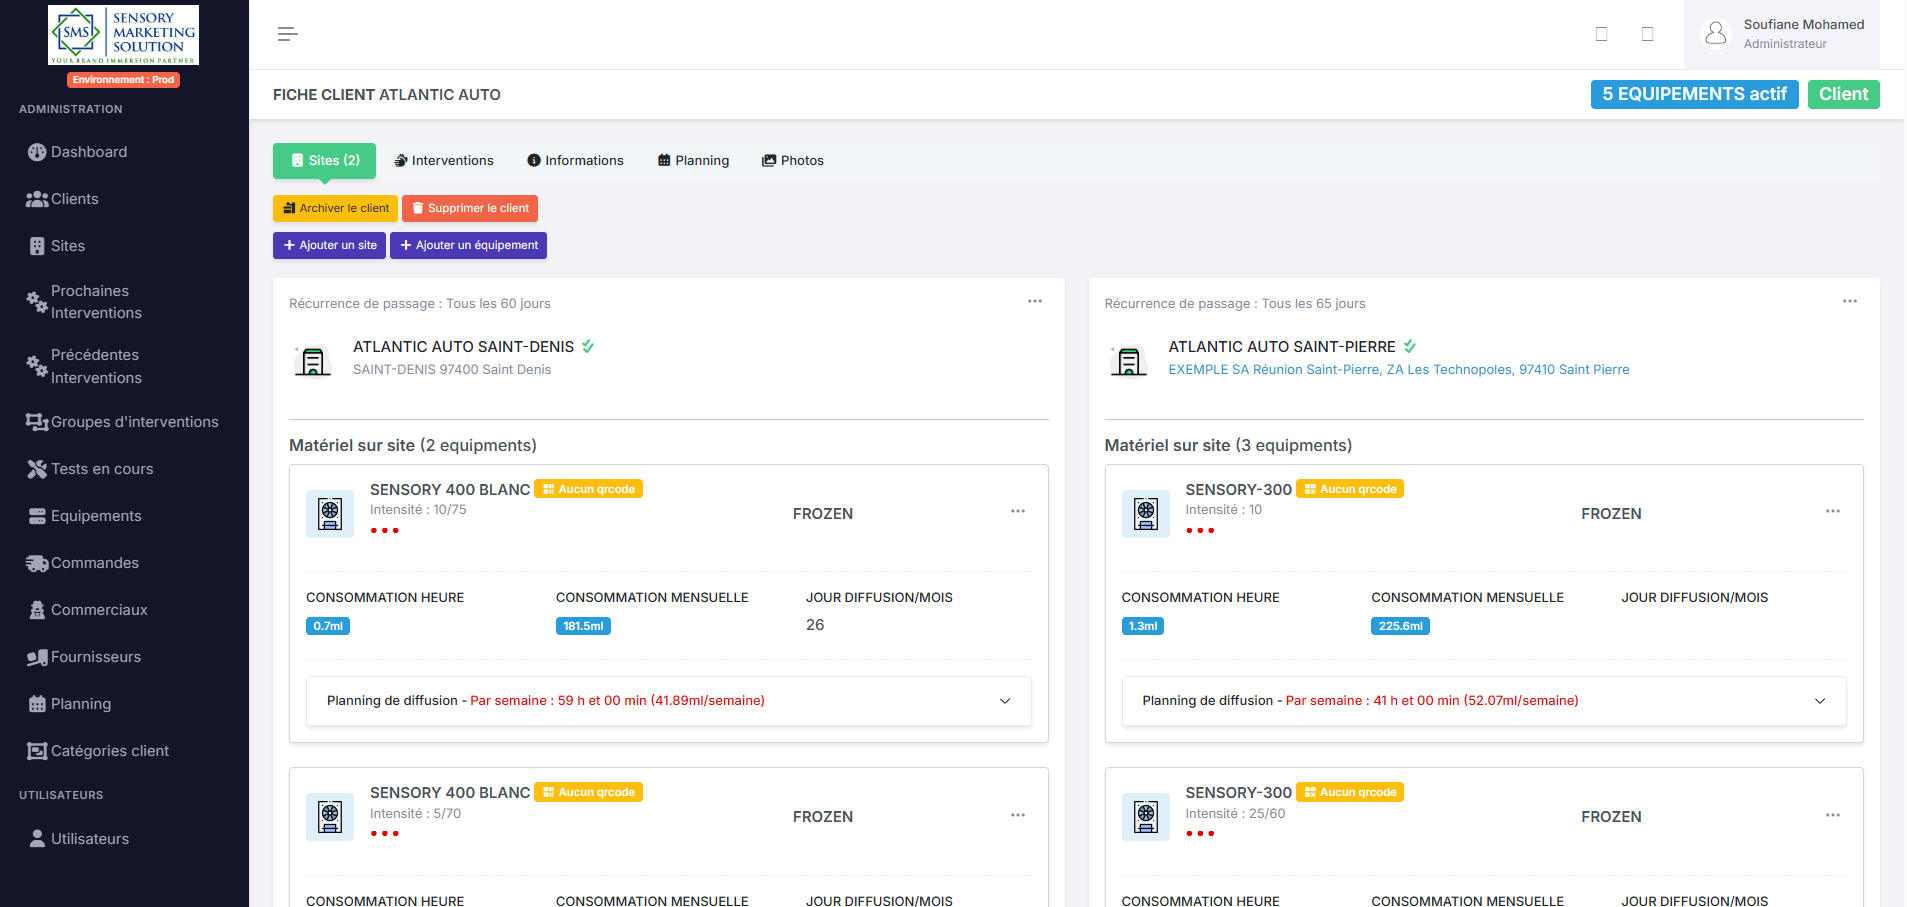Open the Tests en cours tools icon
The width and height of the screenshot is (1907, 907).
tap(37, 469)
